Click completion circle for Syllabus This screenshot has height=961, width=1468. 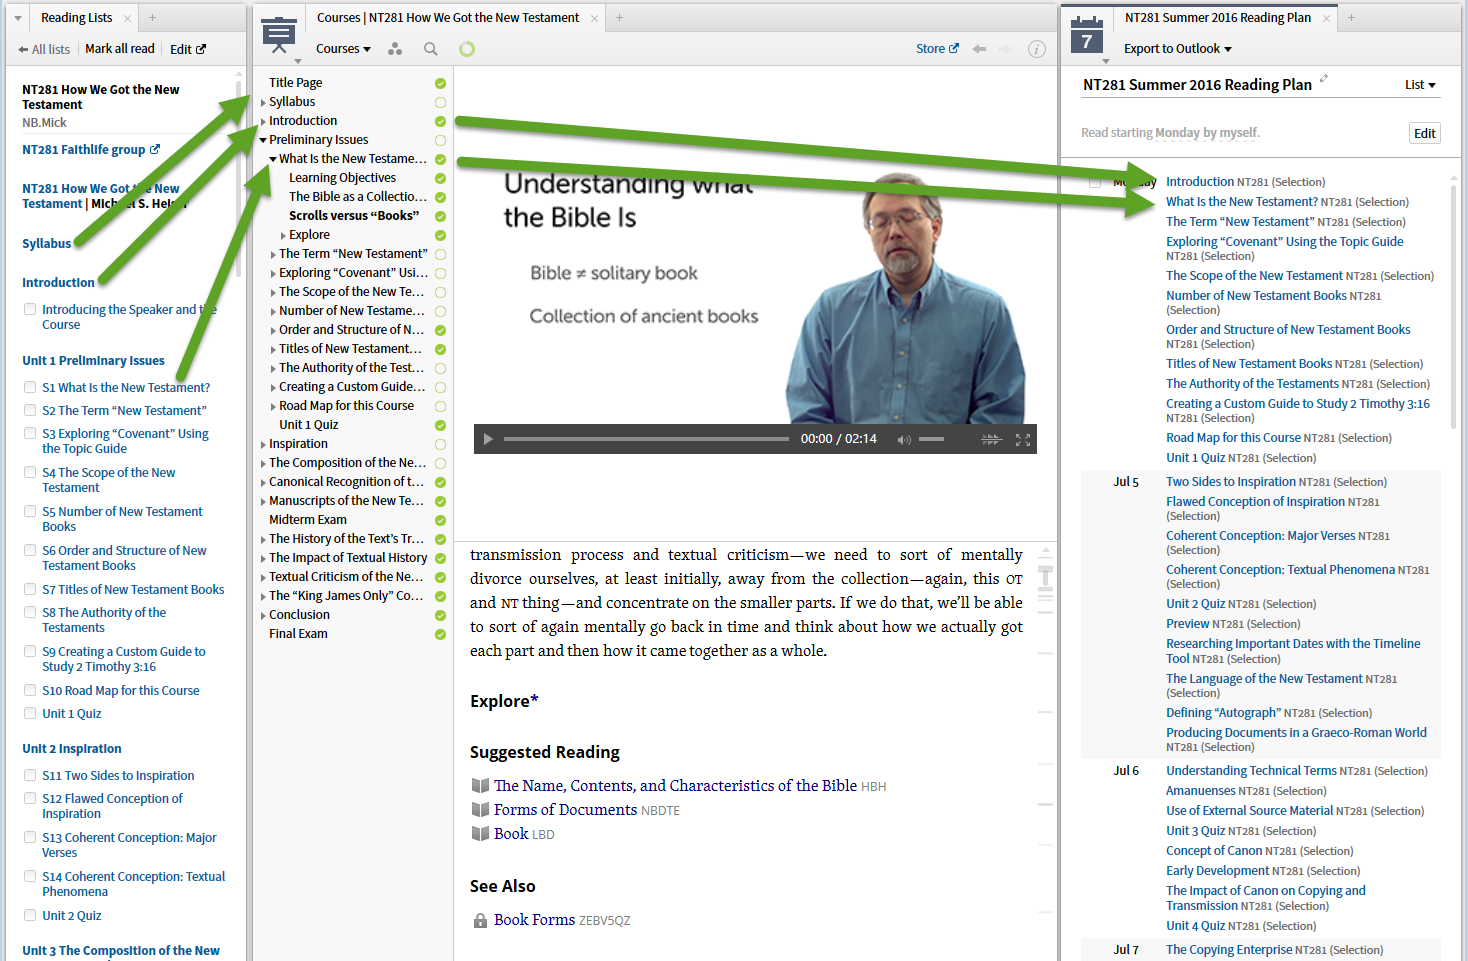(x=440, y=102)
